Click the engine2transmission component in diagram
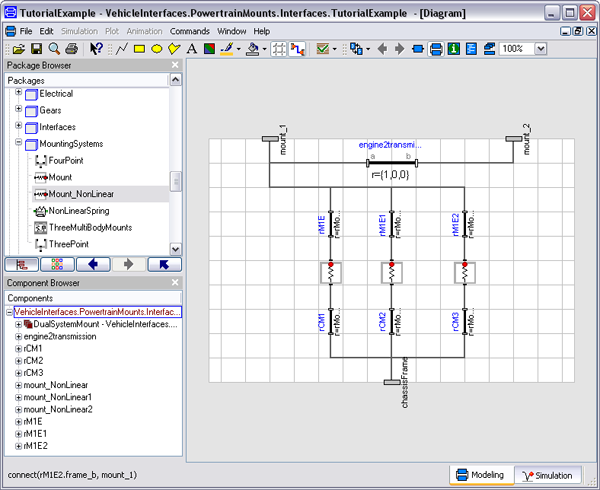Image resolution: width=600 pixels, height=490 pixels. coord(391,163)
